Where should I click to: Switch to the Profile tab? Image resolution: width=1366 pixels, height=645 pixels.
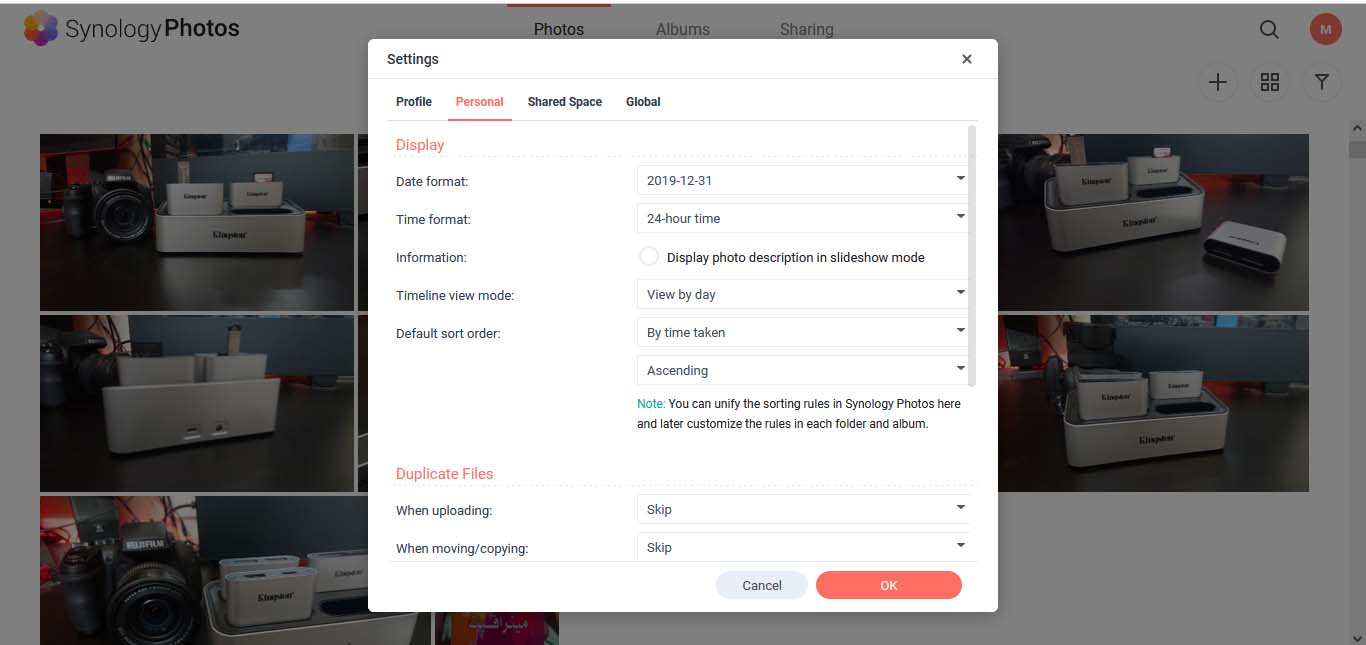click(414, 102)
